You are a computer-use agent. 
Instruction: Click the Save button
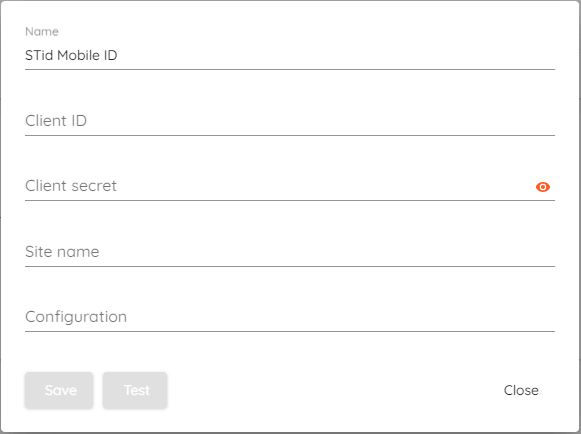pos(59,390)
